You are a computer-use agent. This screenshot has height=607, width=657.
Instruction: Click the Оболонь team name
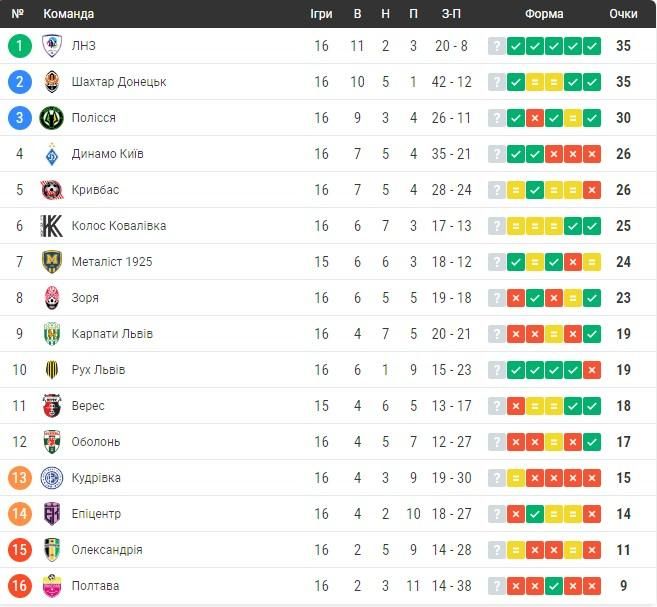point(96,442)
